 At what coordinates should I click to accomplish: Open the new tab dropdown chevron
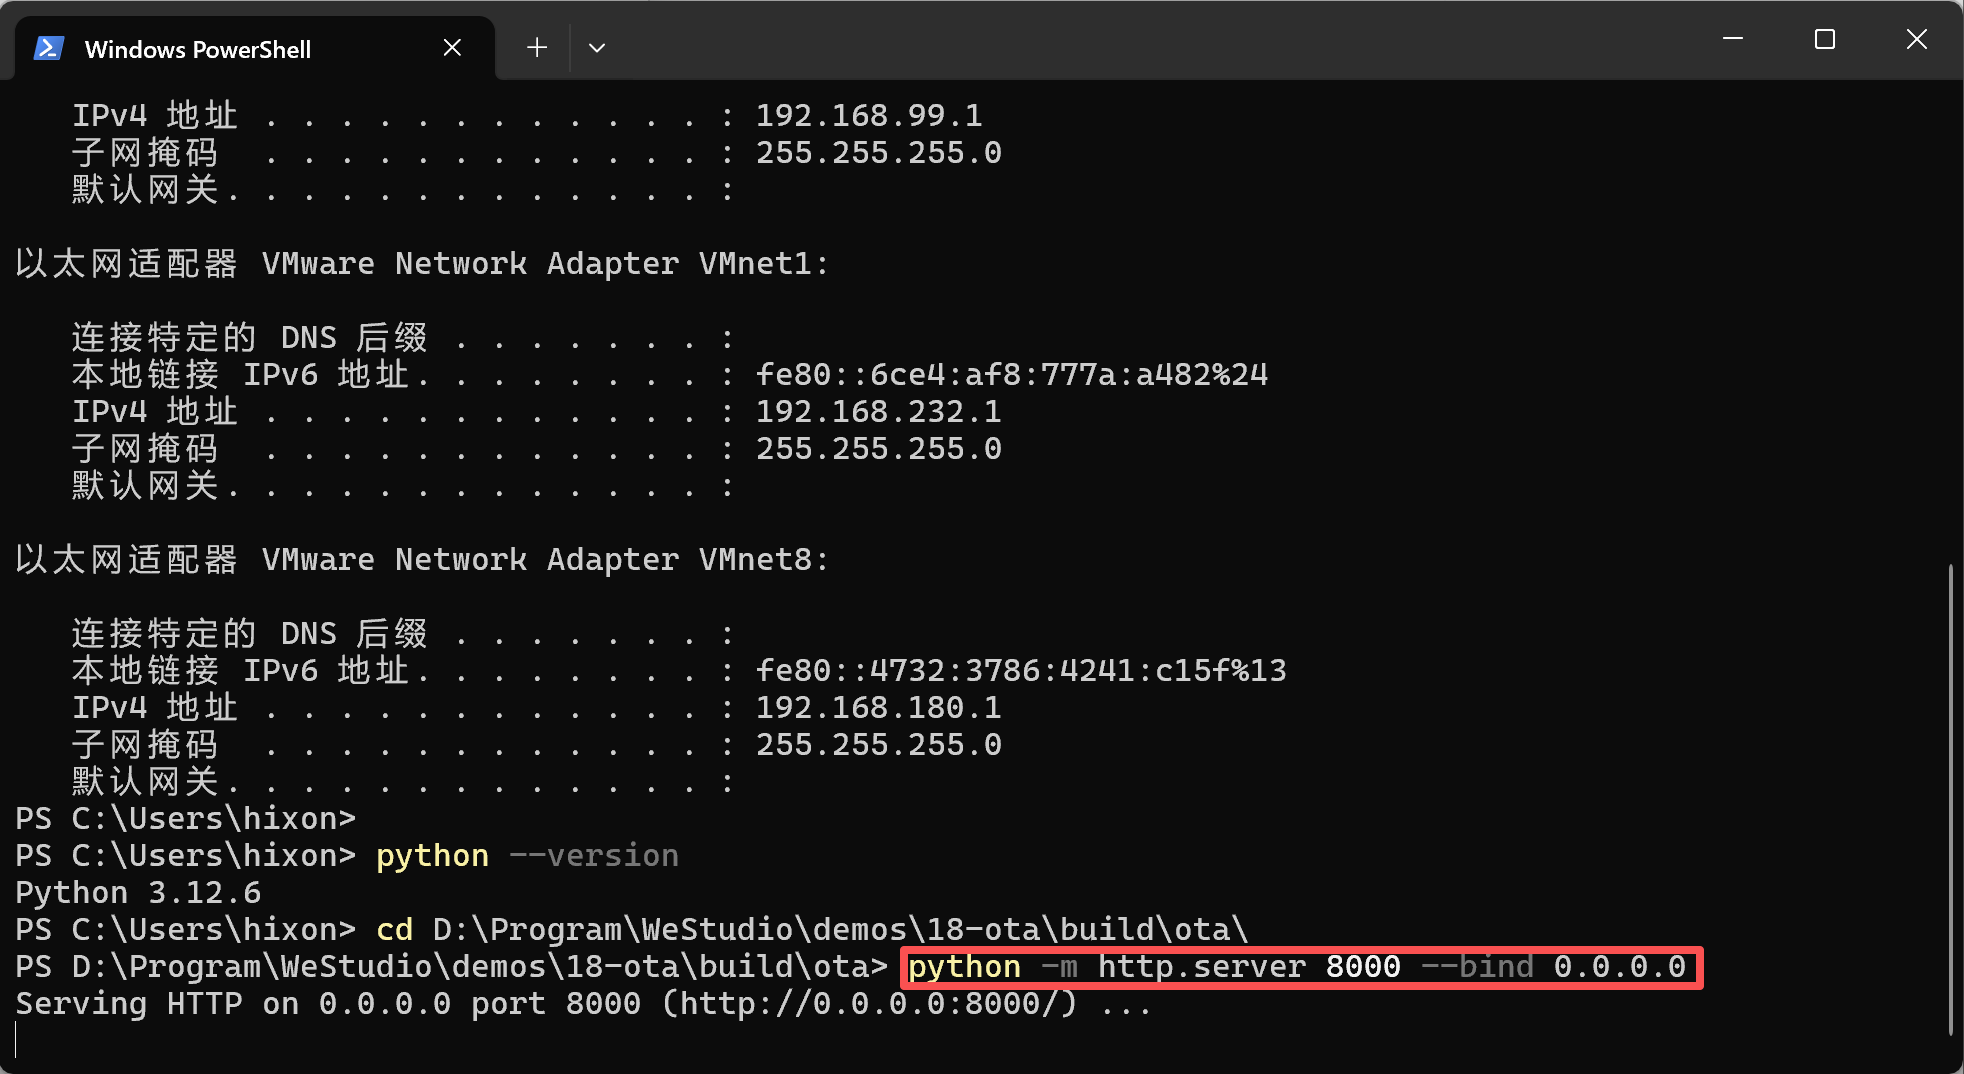tap(597, 47)
